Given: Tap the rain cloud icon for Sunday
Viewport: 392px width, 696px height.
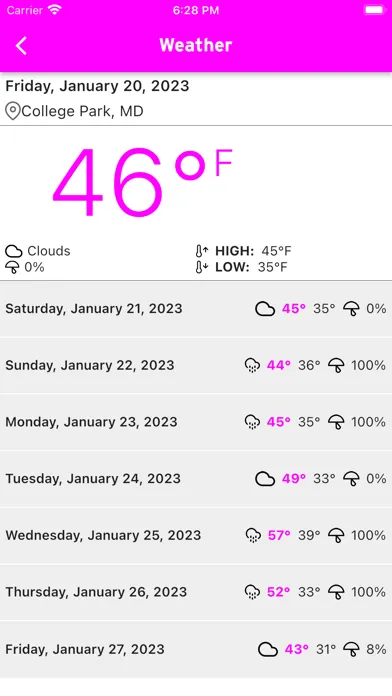Looking at the screenshot, I should tap(252, 365).
